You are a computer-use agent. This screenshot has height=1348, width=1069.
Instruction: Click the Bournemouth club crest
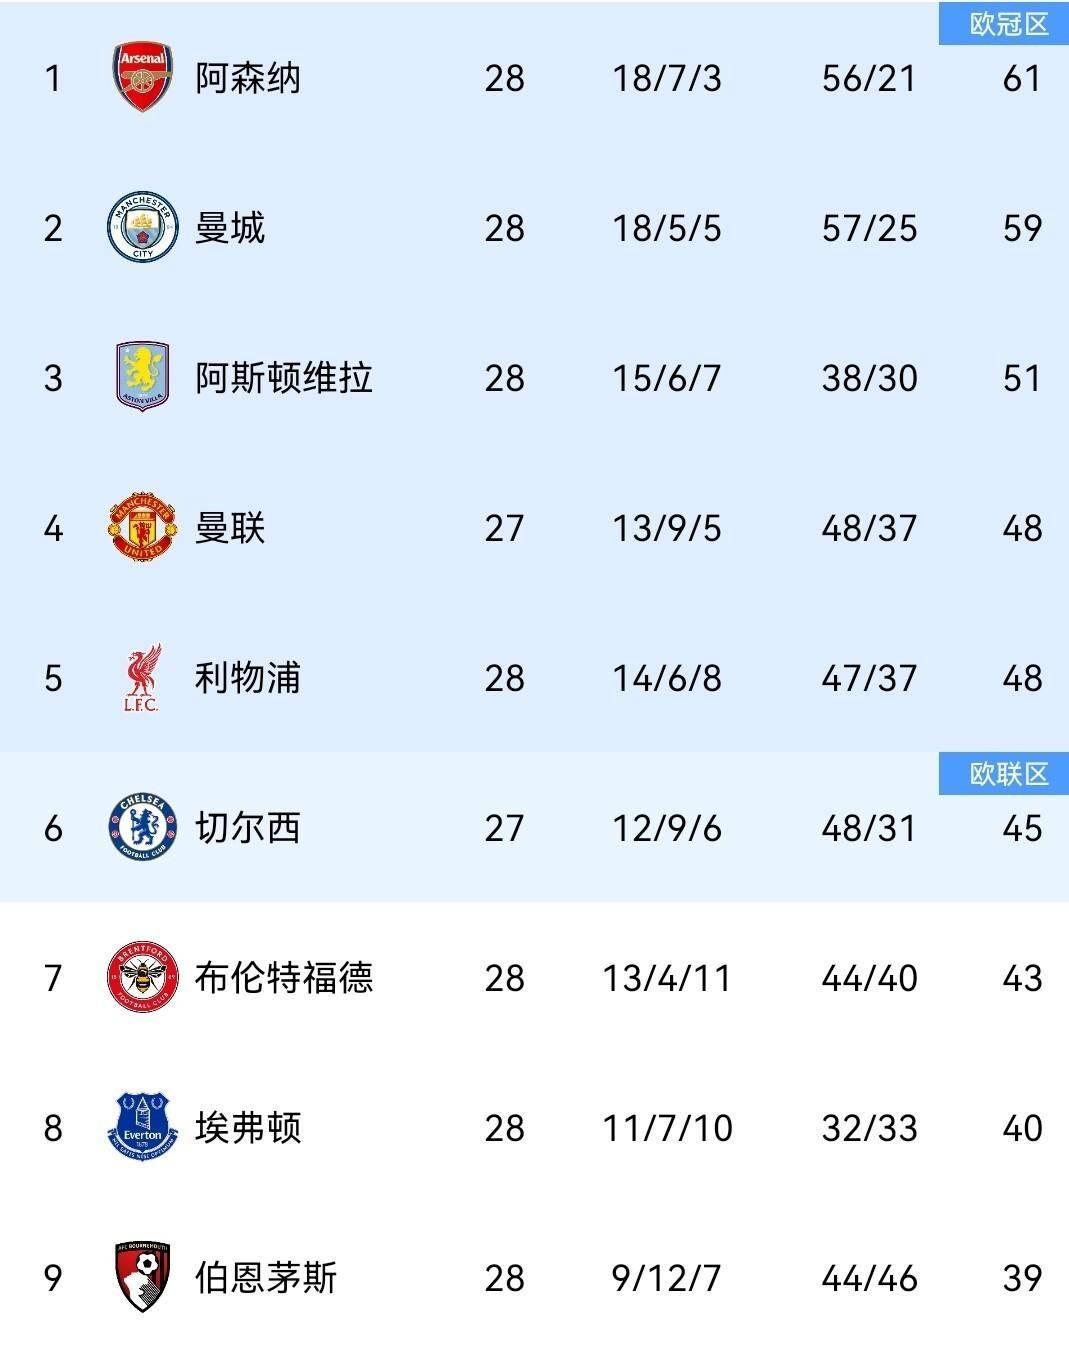click(143, 1277)
